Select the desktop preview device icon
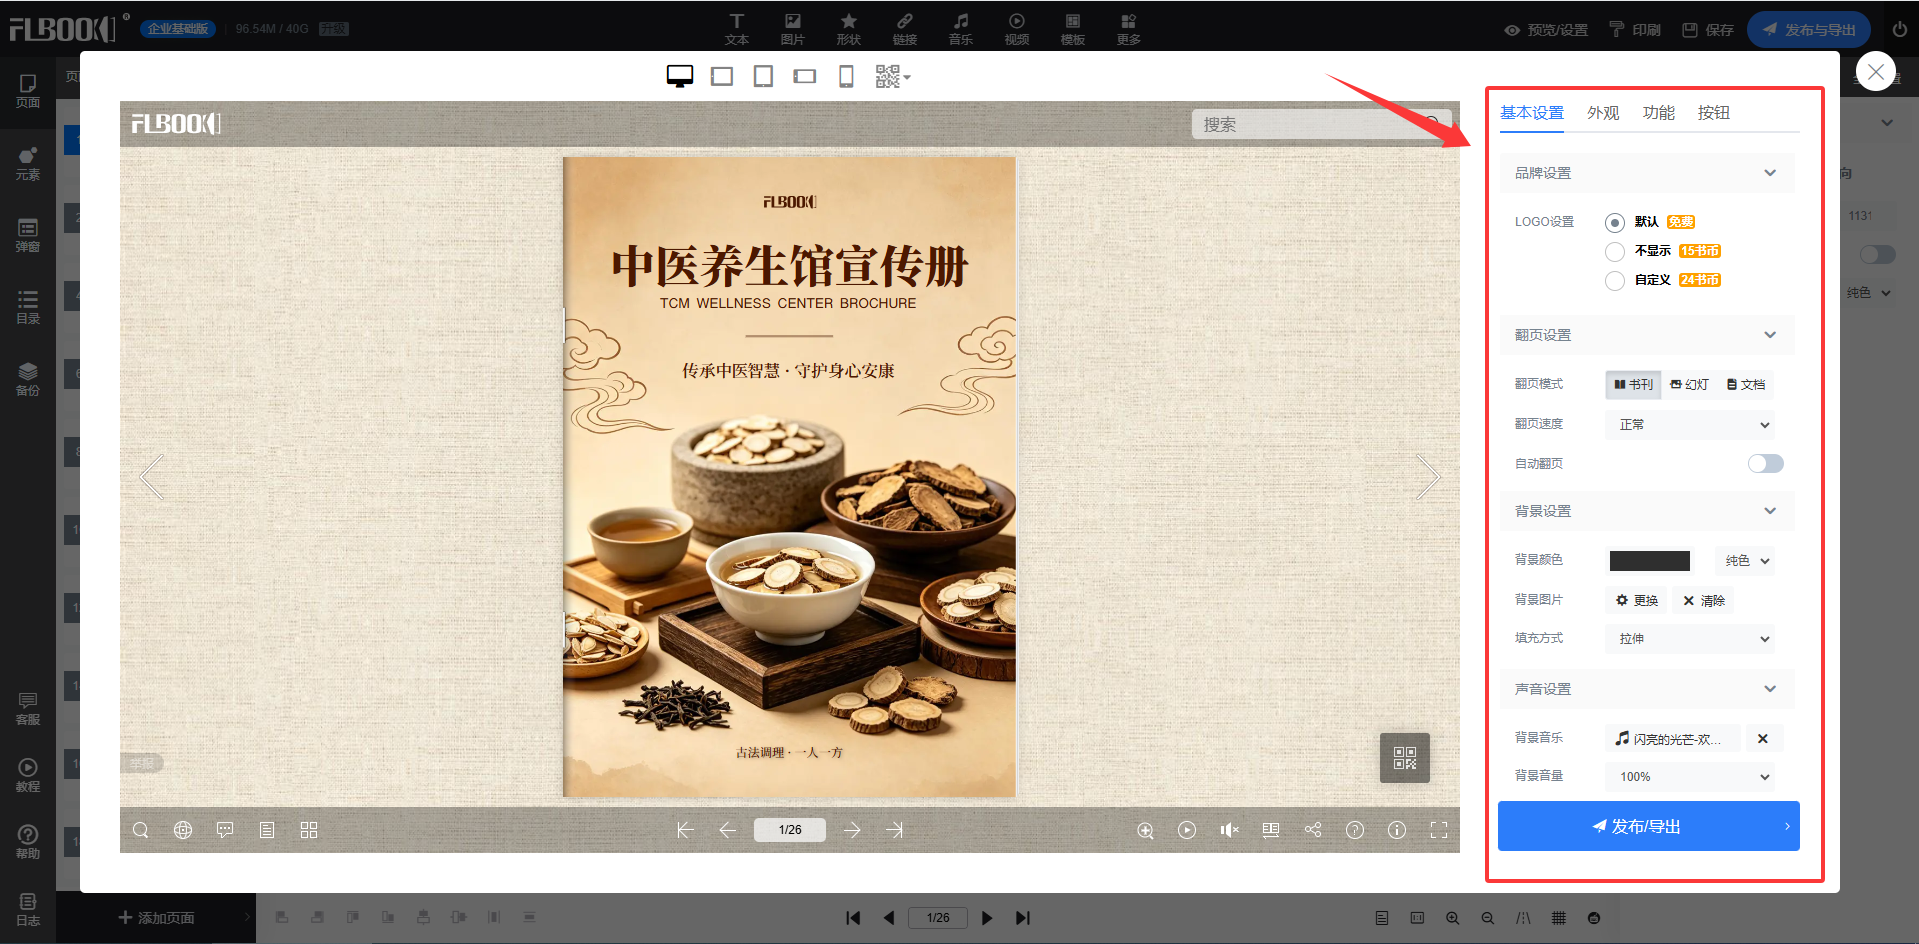This screenshot has width=1919, height=944. [x=680, y=77]
